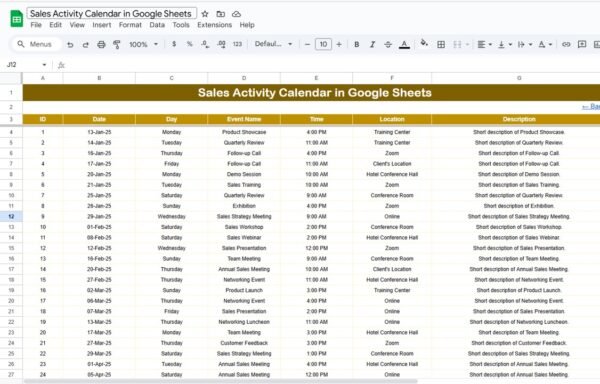600x384 pixels.
Task: Click the Location header cell
Action: point(392,119)
